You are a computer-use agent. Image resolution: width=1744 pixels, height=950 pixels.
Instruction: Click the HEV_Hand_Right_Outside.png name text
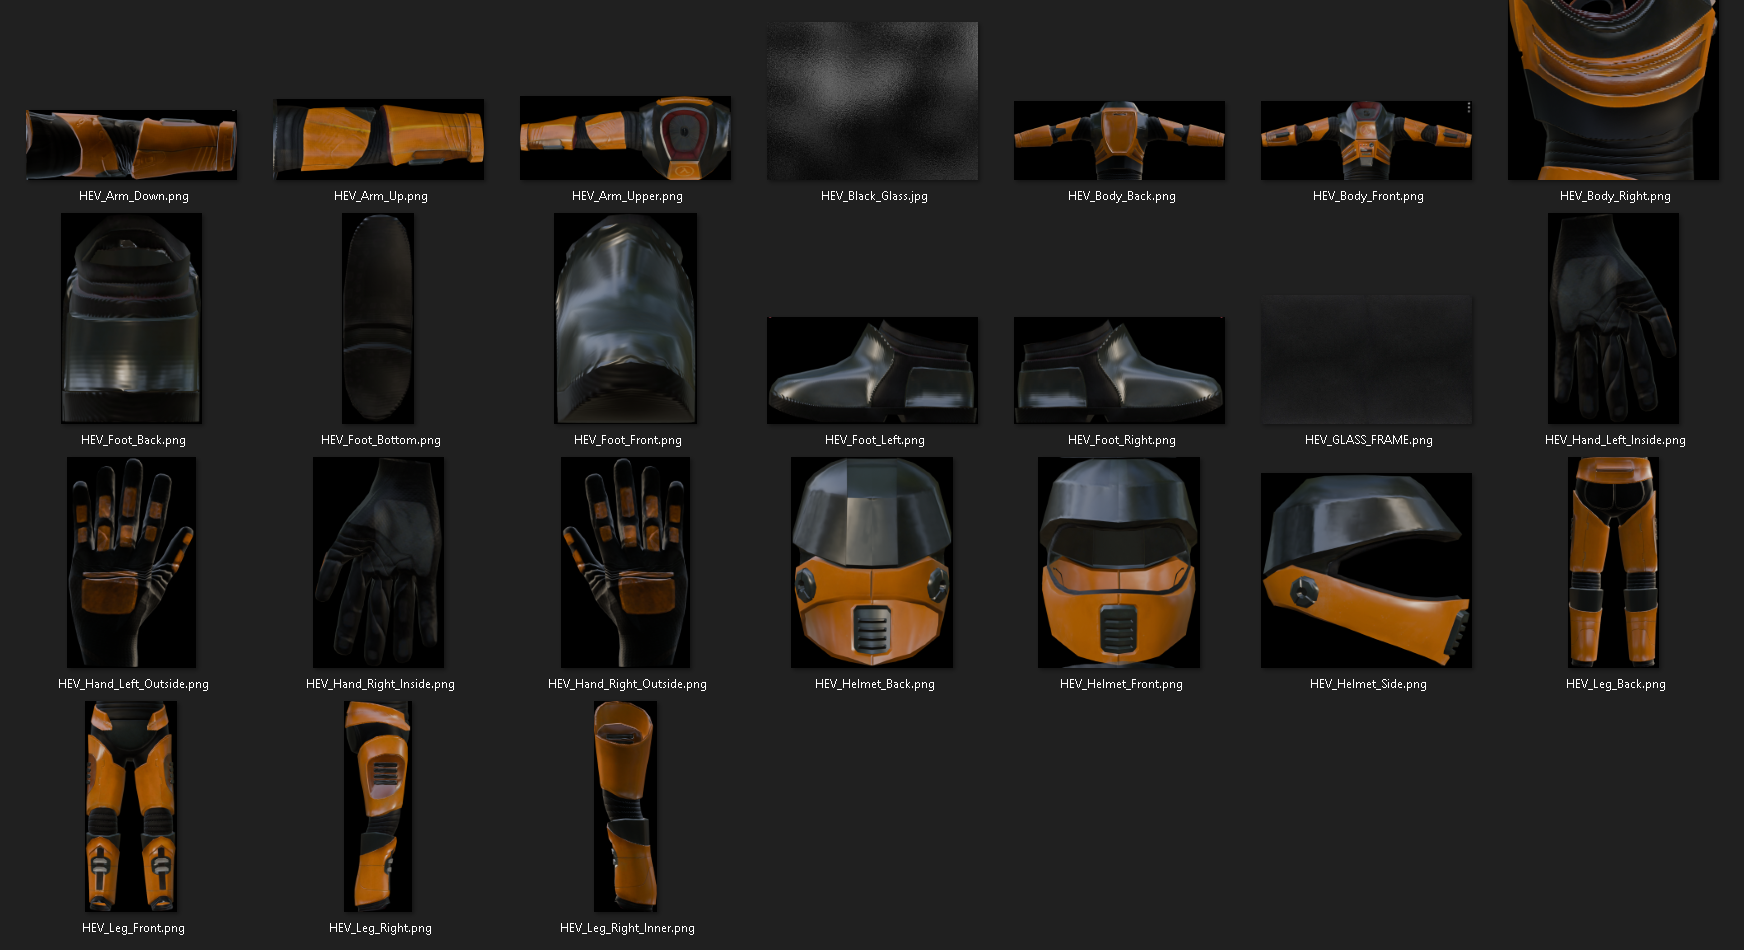[628, 684]
